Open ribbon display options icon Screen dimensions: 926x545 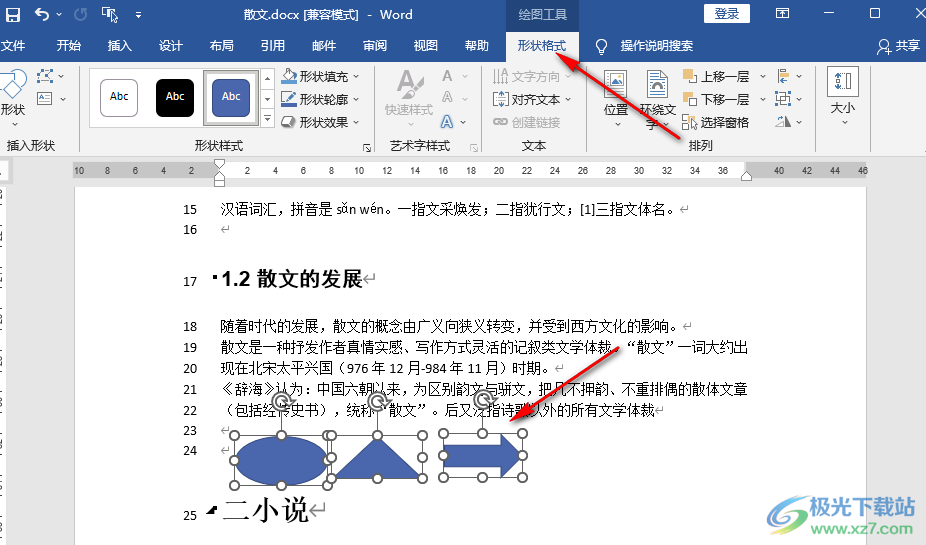pyautogui.click(x=782, y=14)
